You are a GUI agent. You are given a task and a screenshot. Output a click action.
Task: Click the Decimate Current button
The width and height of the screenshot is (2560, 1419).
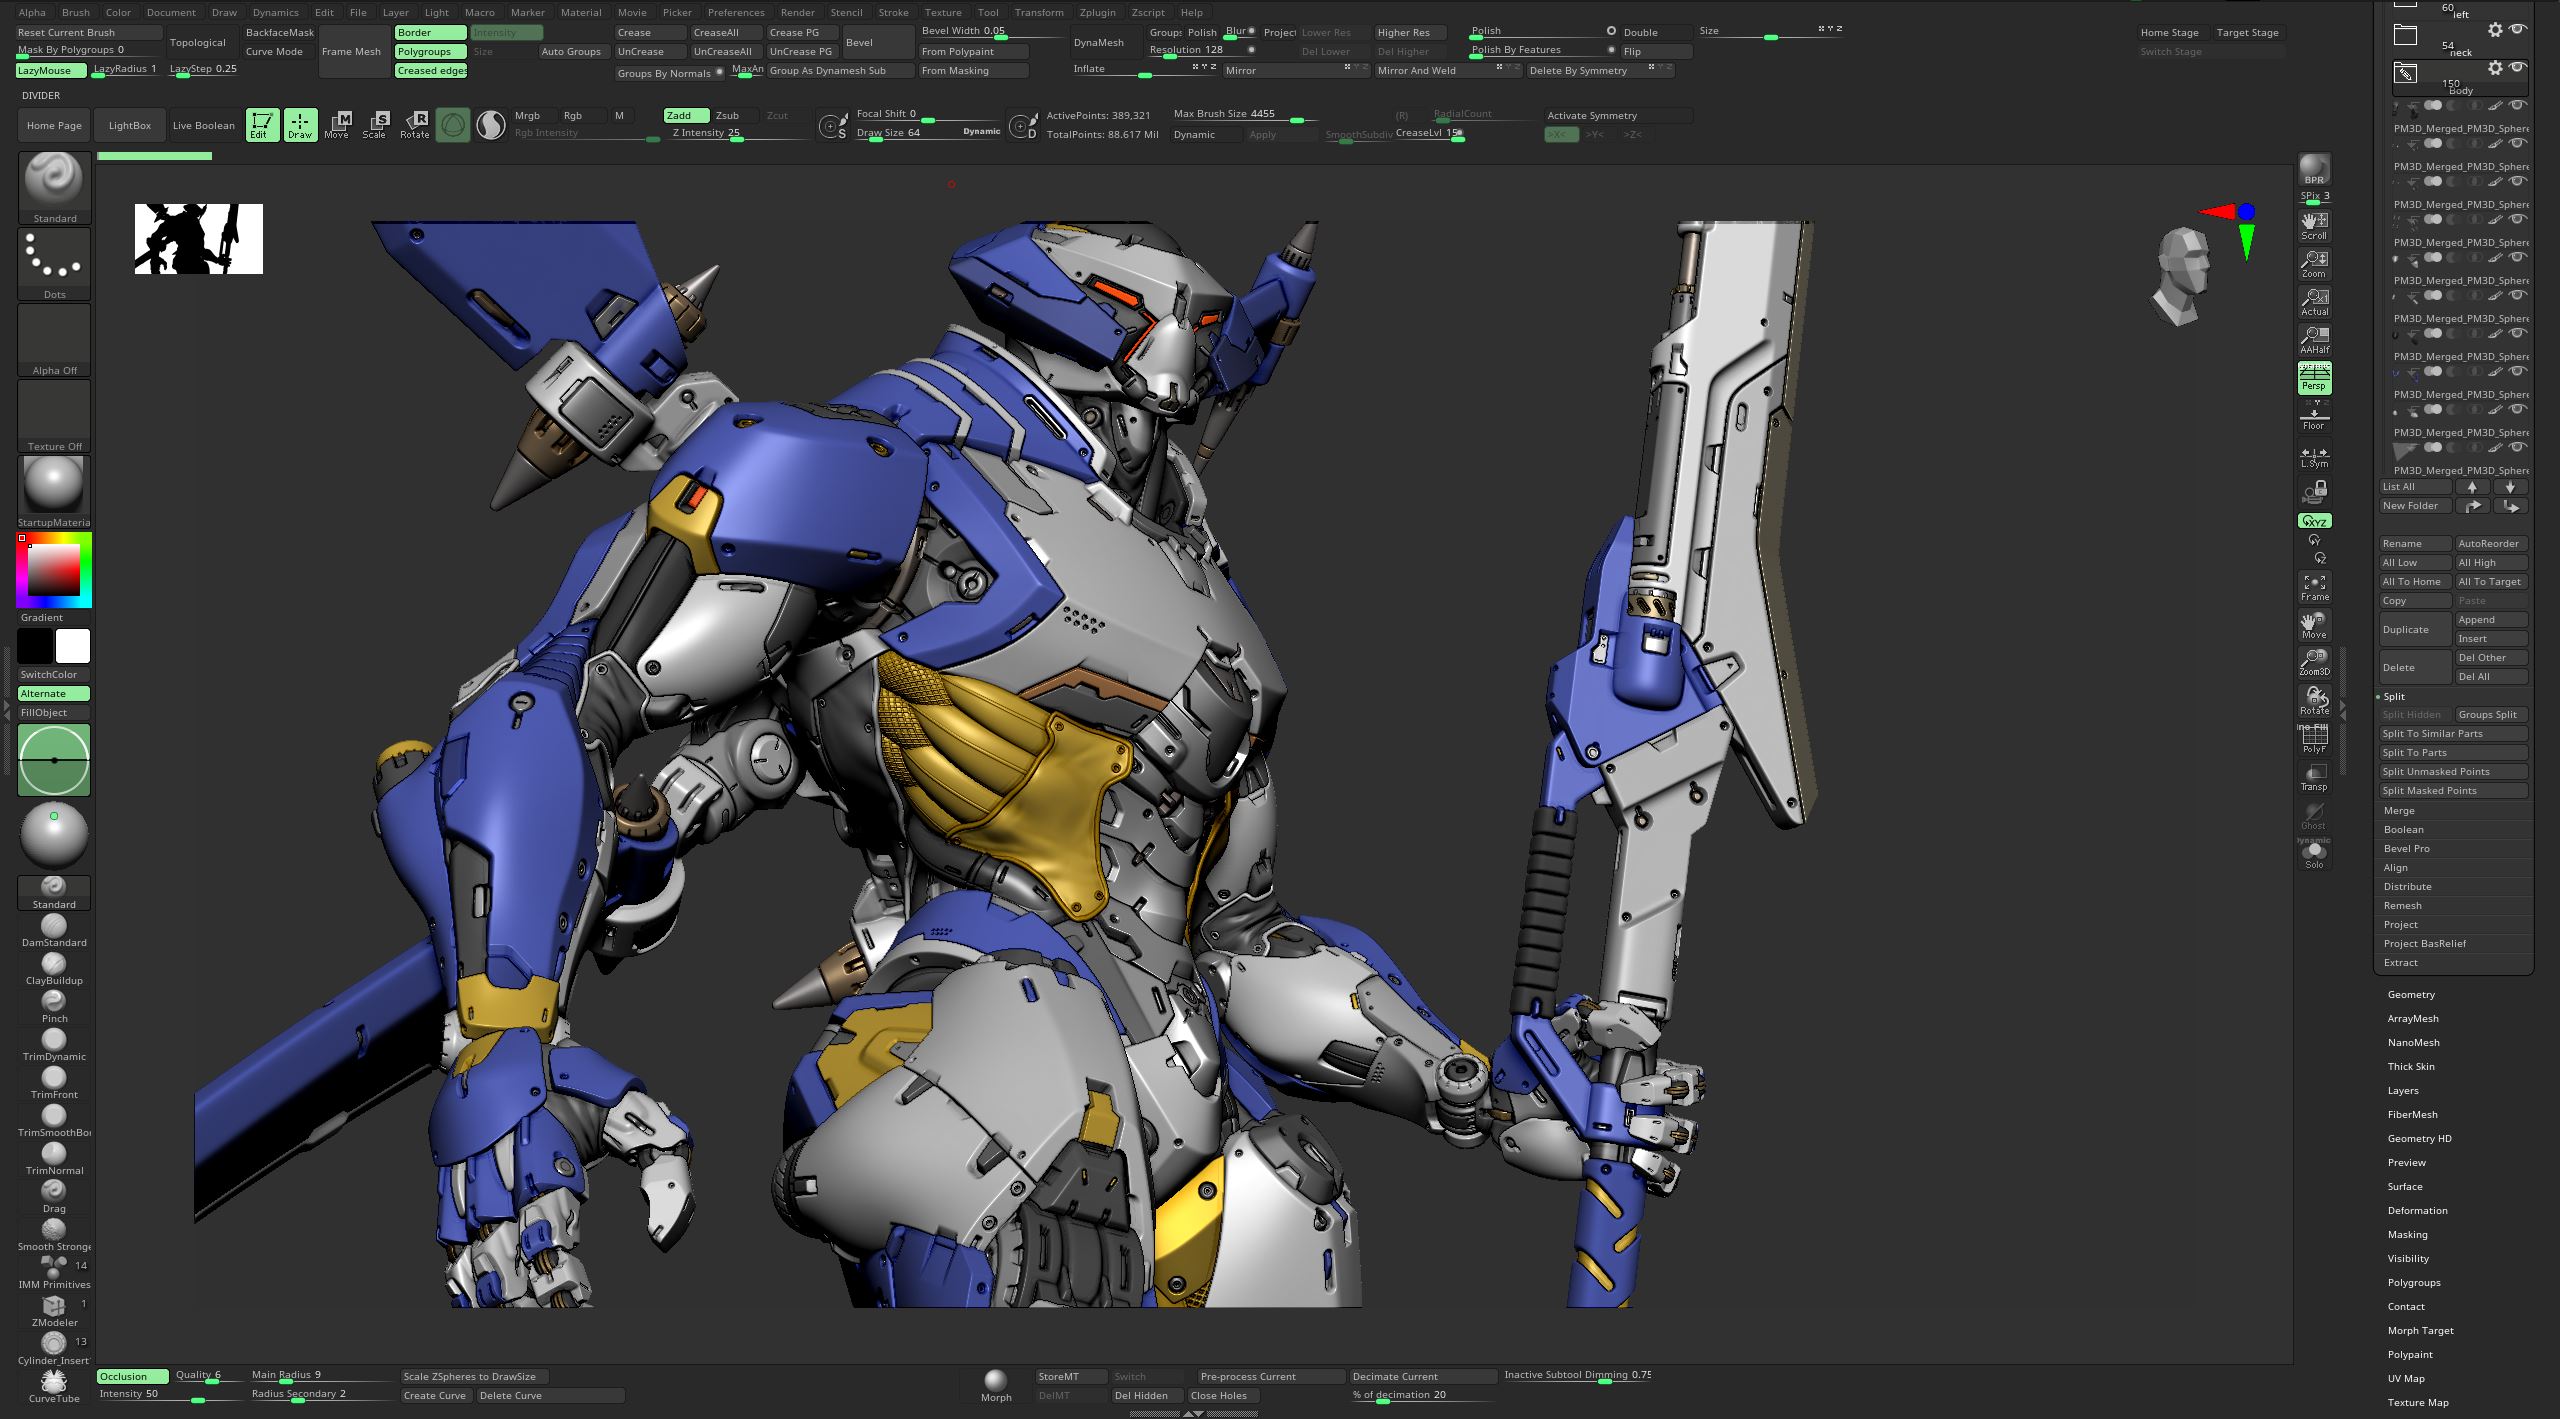point(1422,1376)
